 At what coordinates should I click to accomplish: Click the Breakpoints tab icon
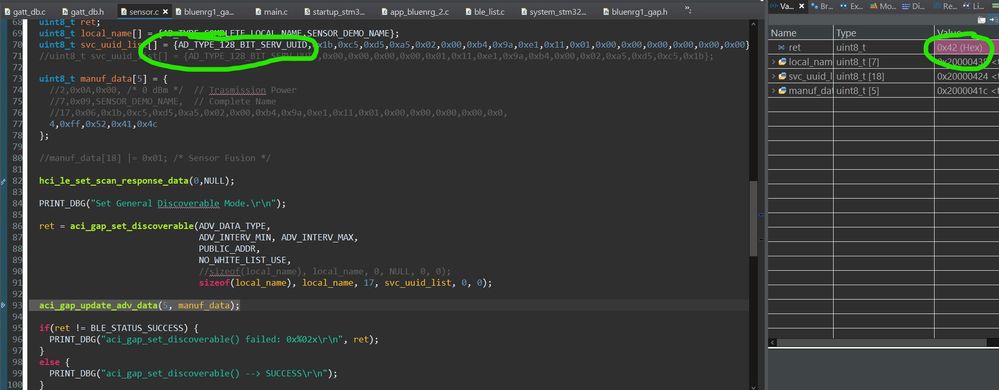(815, 6)
